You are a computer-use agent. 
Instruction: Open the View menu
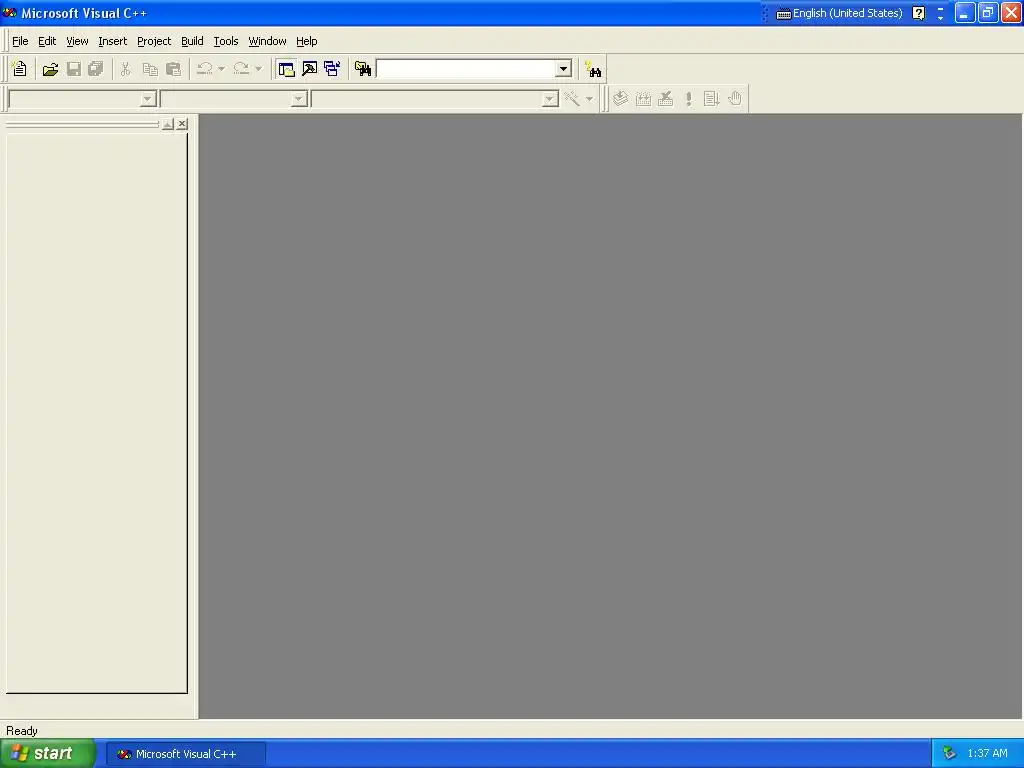coord(77,41)
